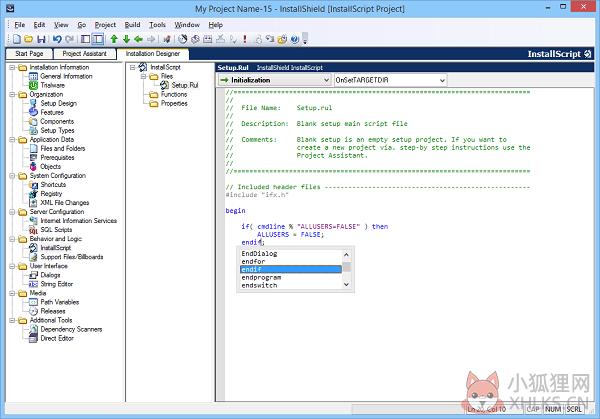This screenshot has width=600, height=419.
Task: Select Trialware tree item
Action: point(52,85)
